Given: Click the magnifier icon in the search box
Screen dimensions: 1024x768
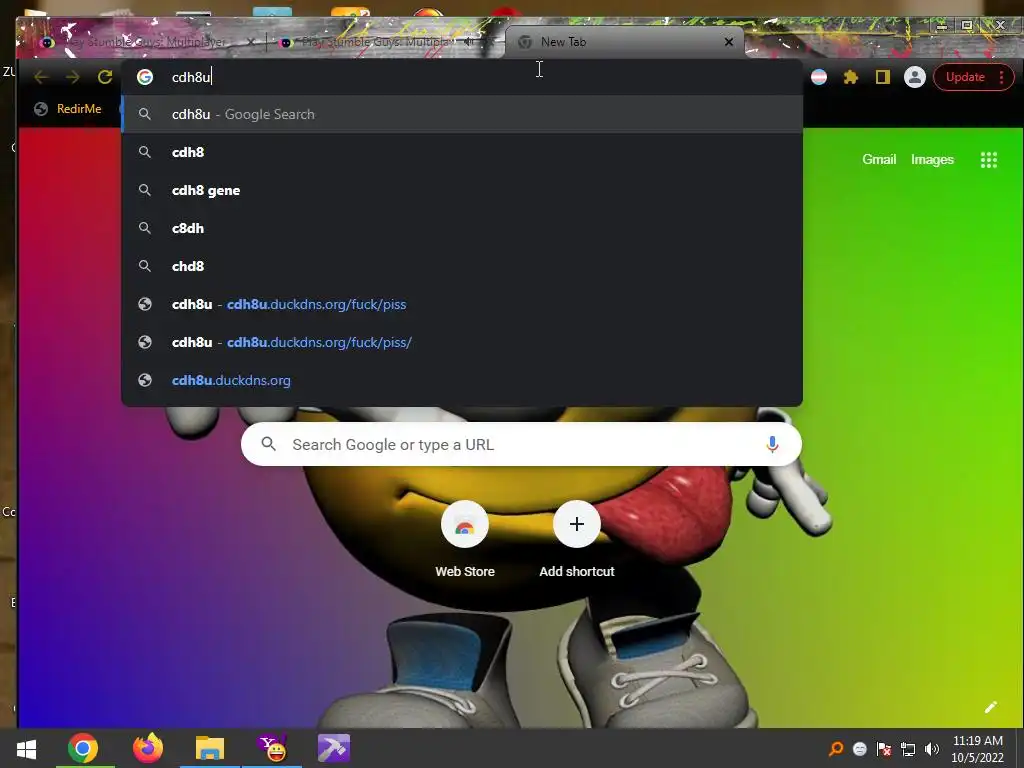Looking at the screenshot, I should pyautogui.click(x=268, y=444).
